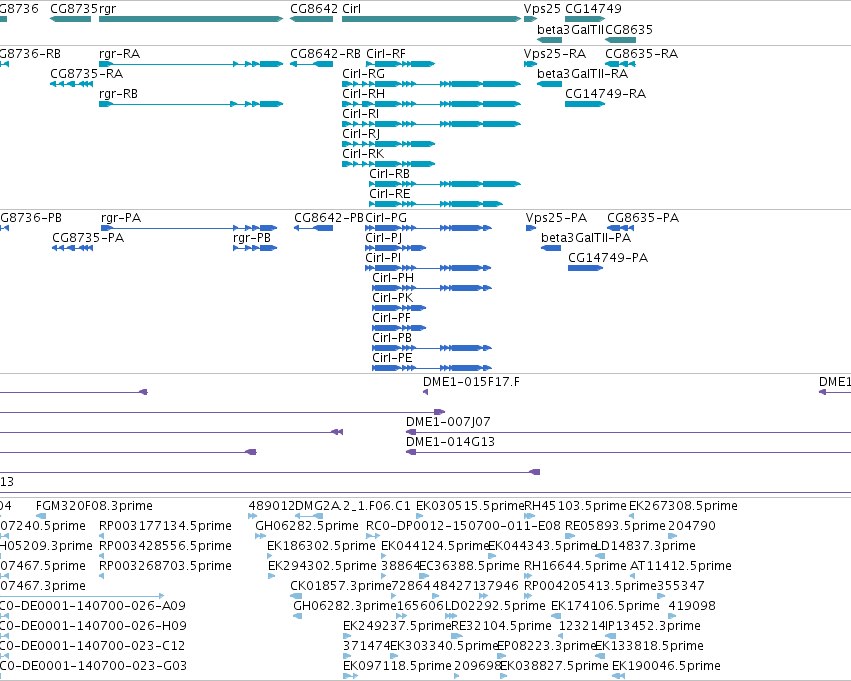Viewport: 851px width, 681px height.
Task: Select the Cirl-PF protein label
Action: click(391, 318)
